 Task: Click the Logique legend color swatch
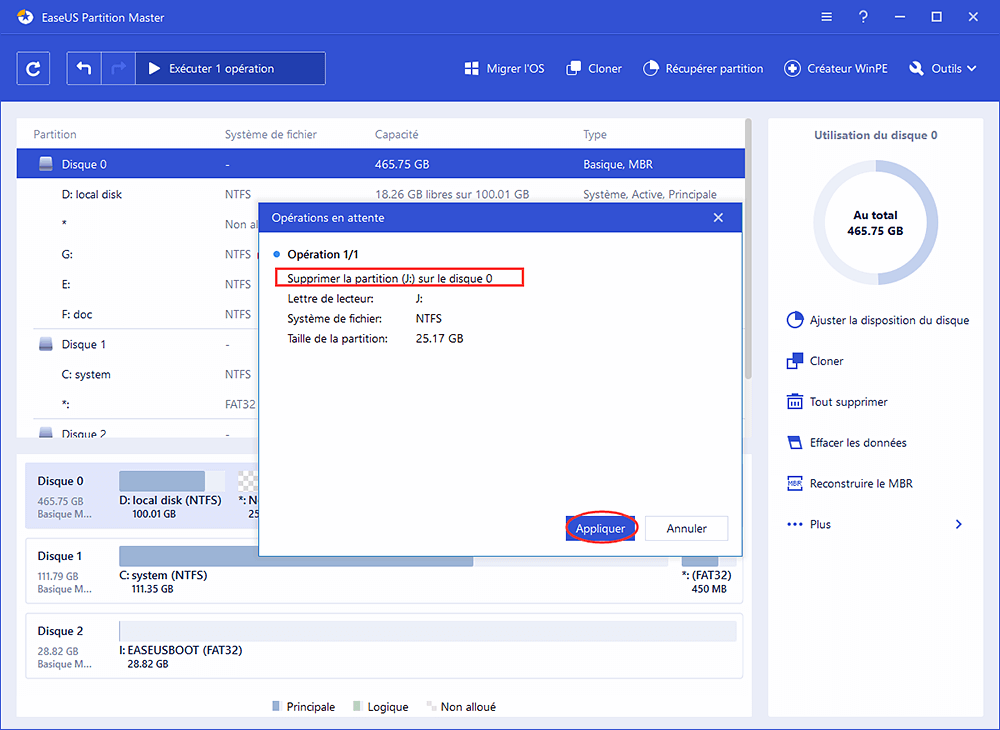click(357, 706)
